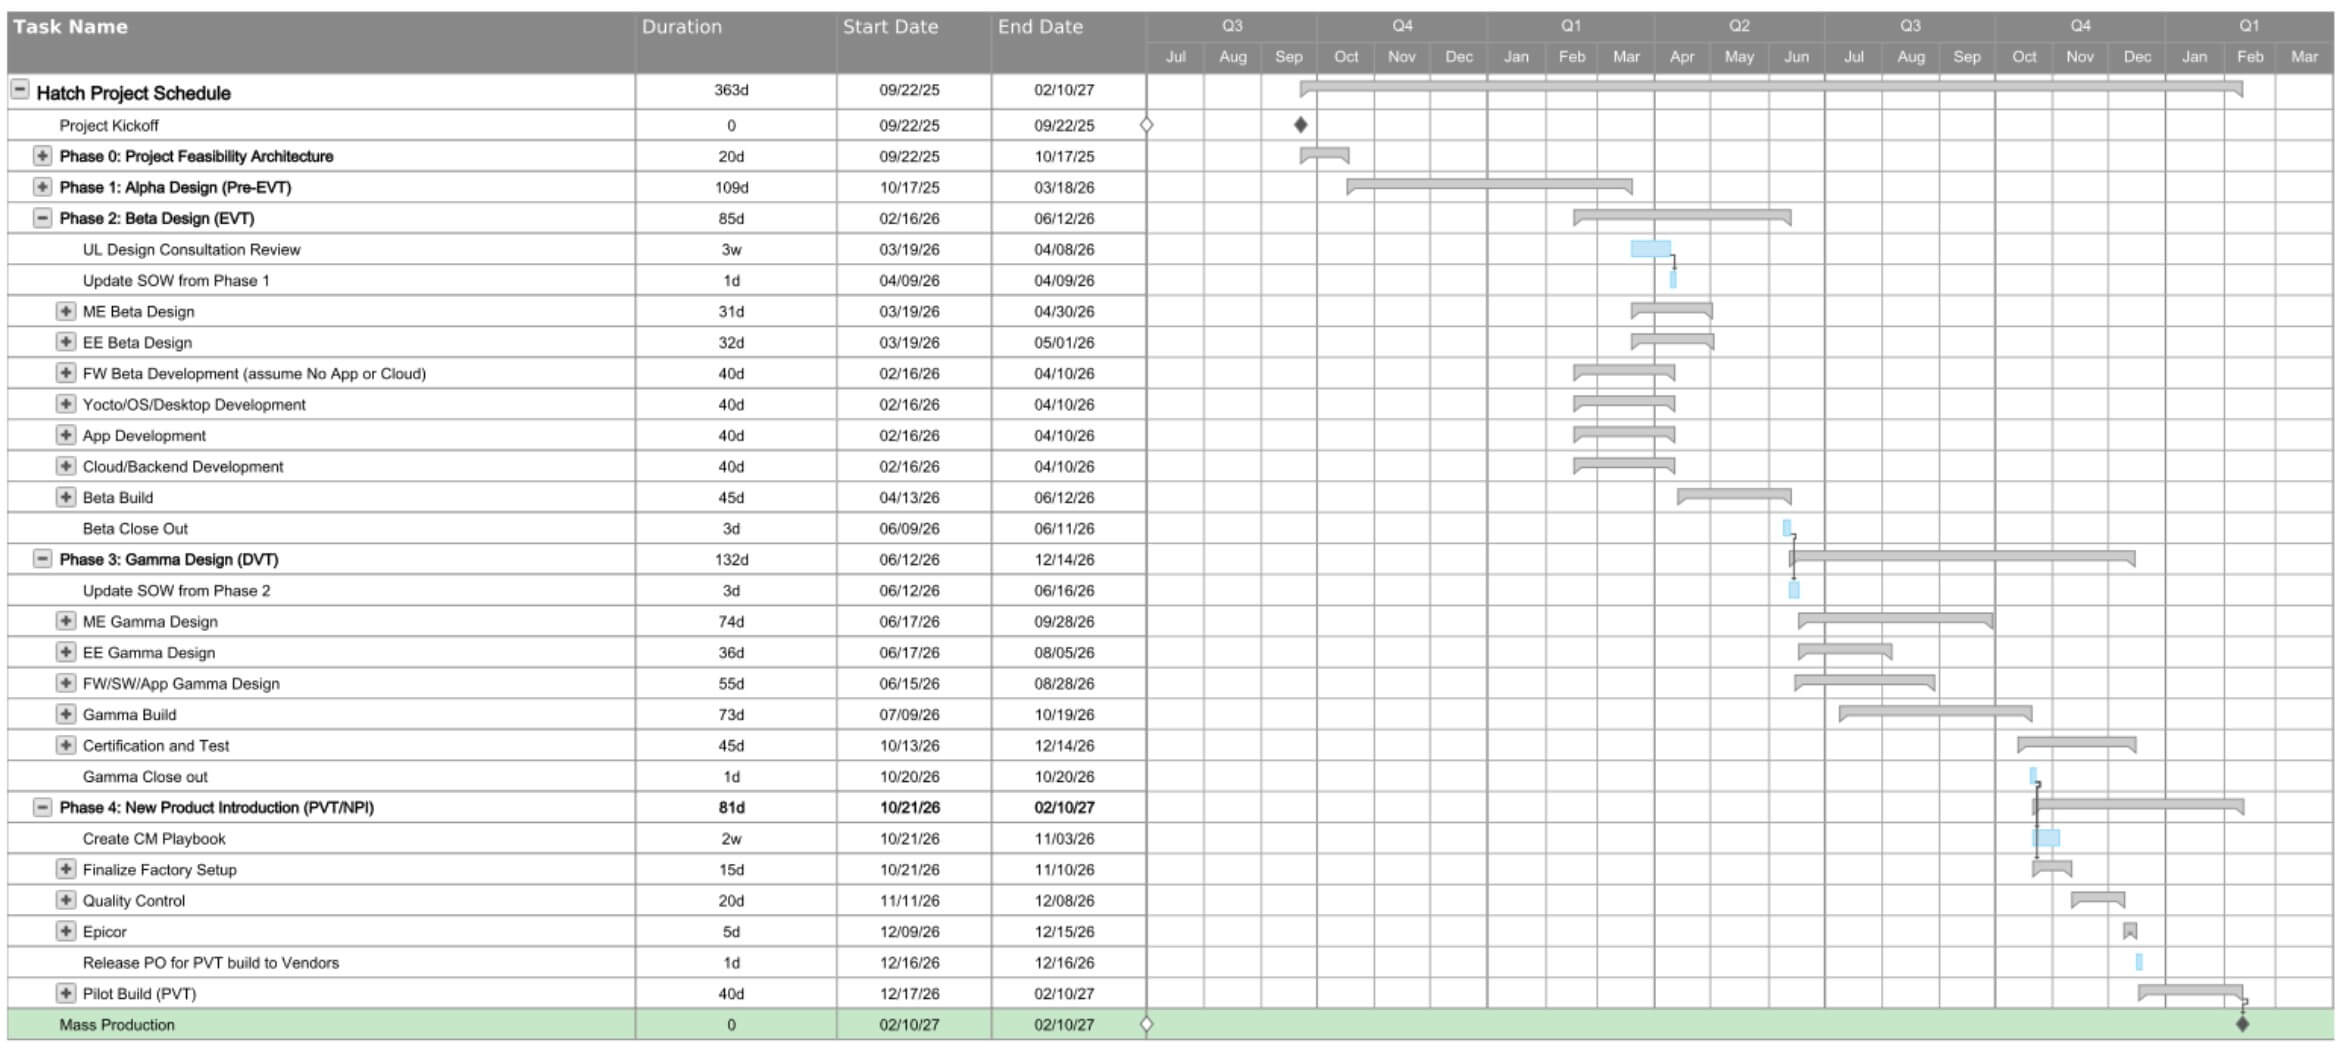This screenshot has width=2341, height=1050.
Task: Collapse Phase 2: Beta Design (EVT) section
Action: [x=44, y=218]
